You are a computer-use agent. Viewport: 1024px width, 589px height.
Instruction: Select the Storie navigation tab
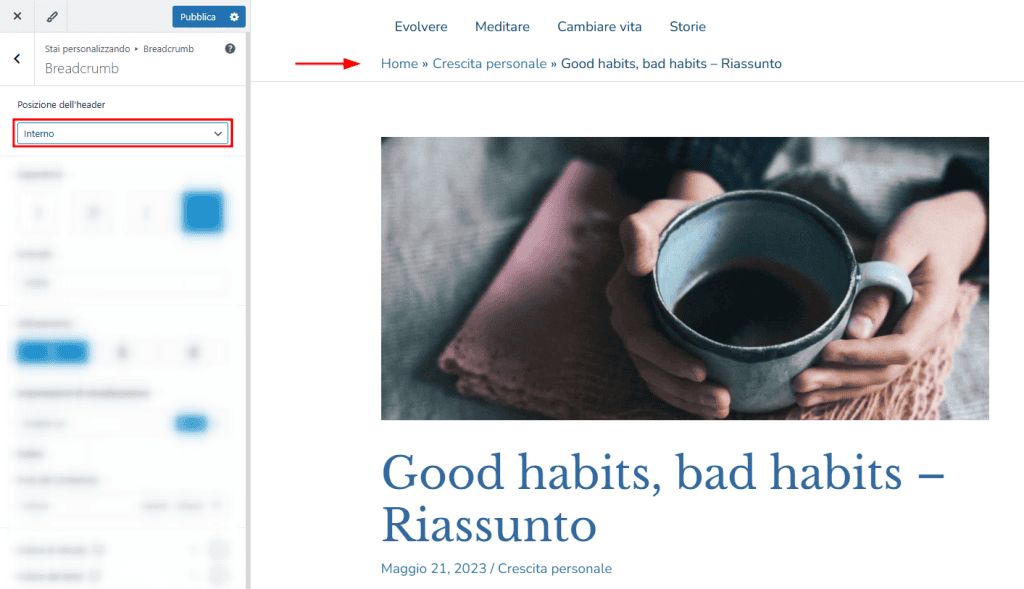click(x=687, y=26)
